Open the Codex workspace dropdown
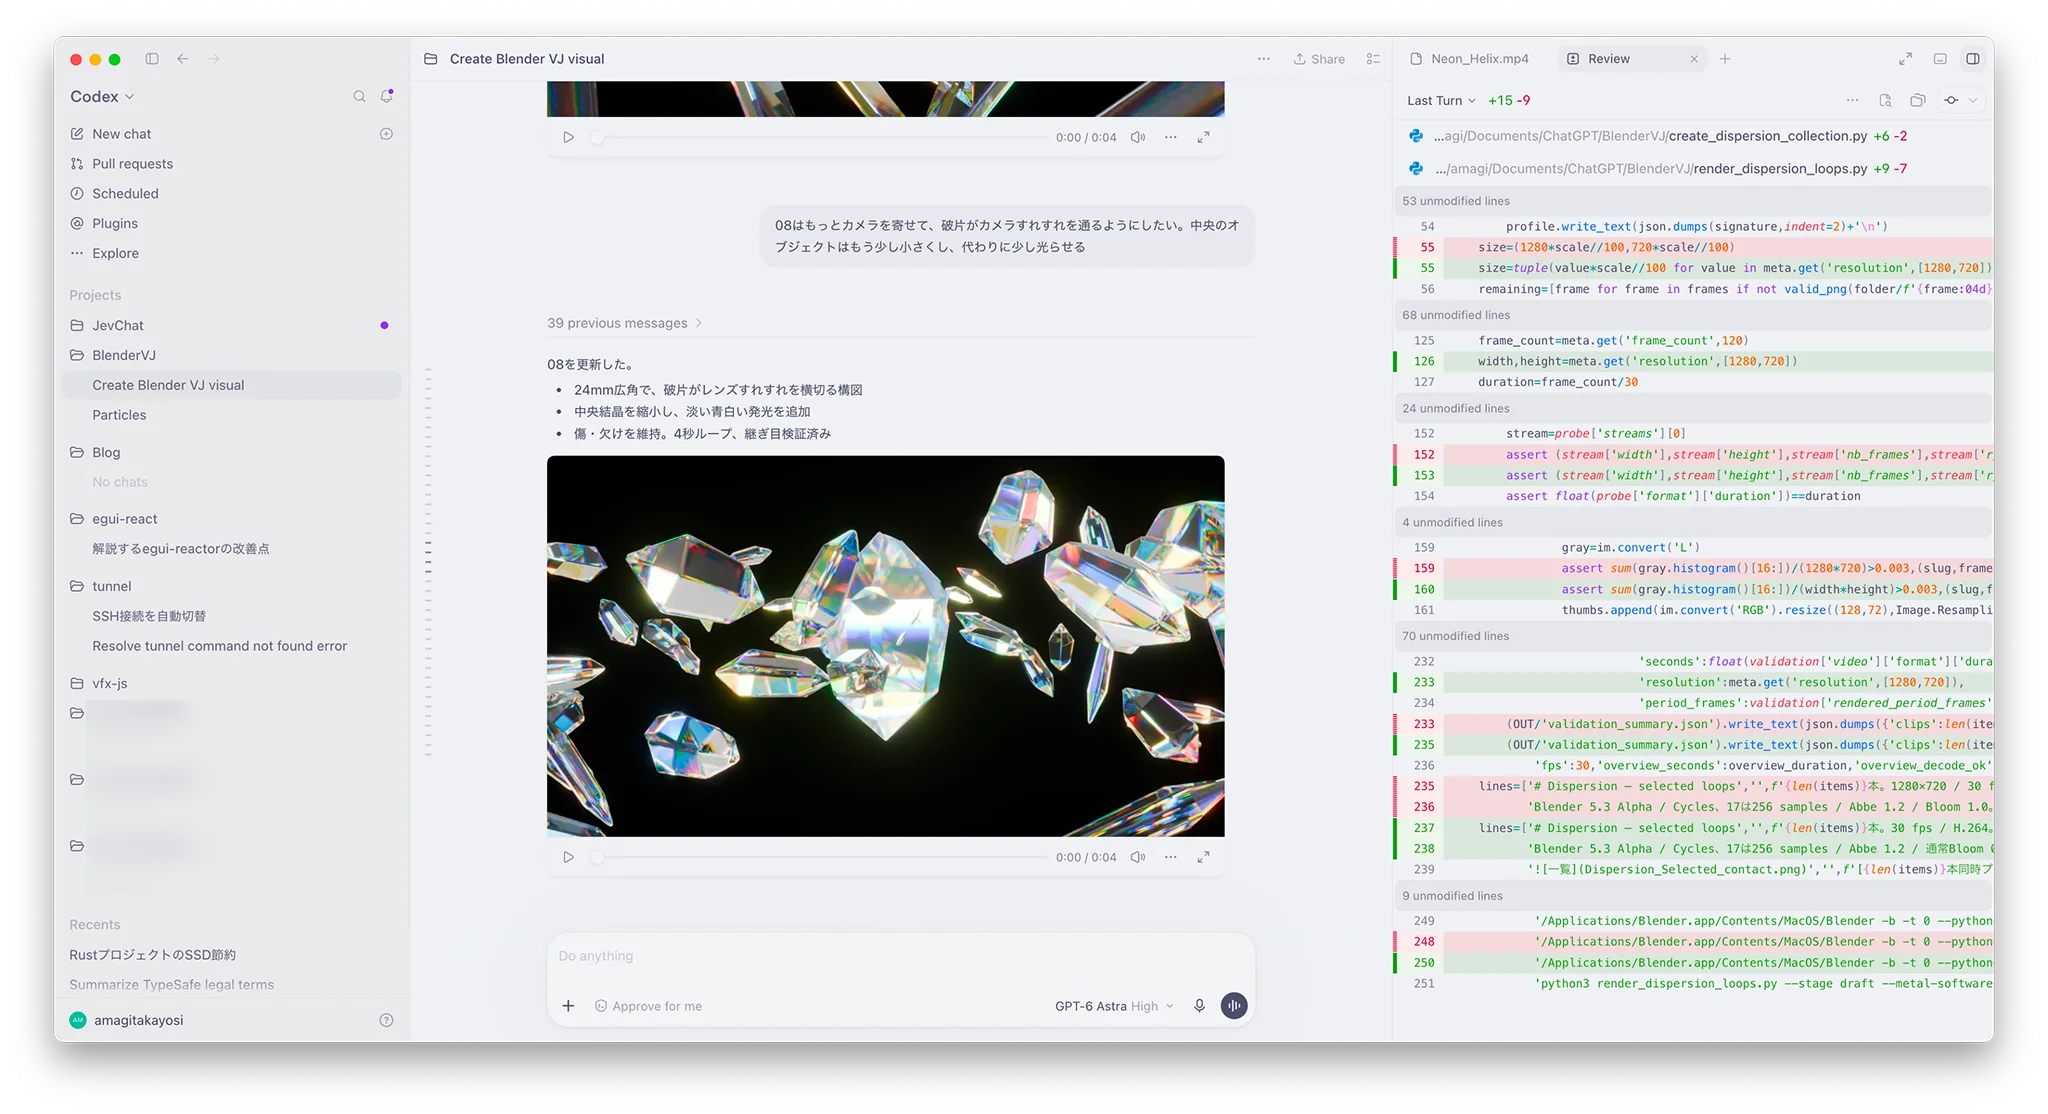 click(102, 96)
